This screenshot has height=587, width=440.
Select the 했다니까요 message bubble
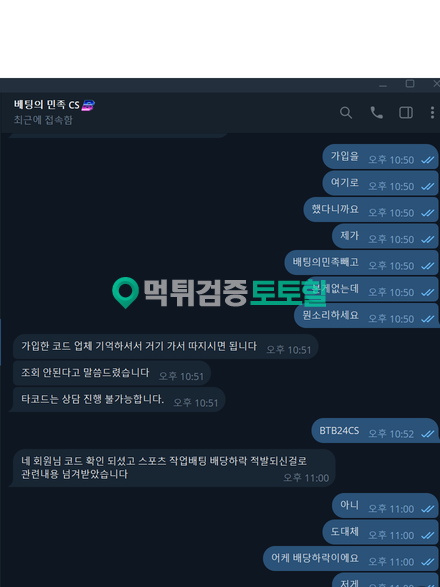pos(371,209)
